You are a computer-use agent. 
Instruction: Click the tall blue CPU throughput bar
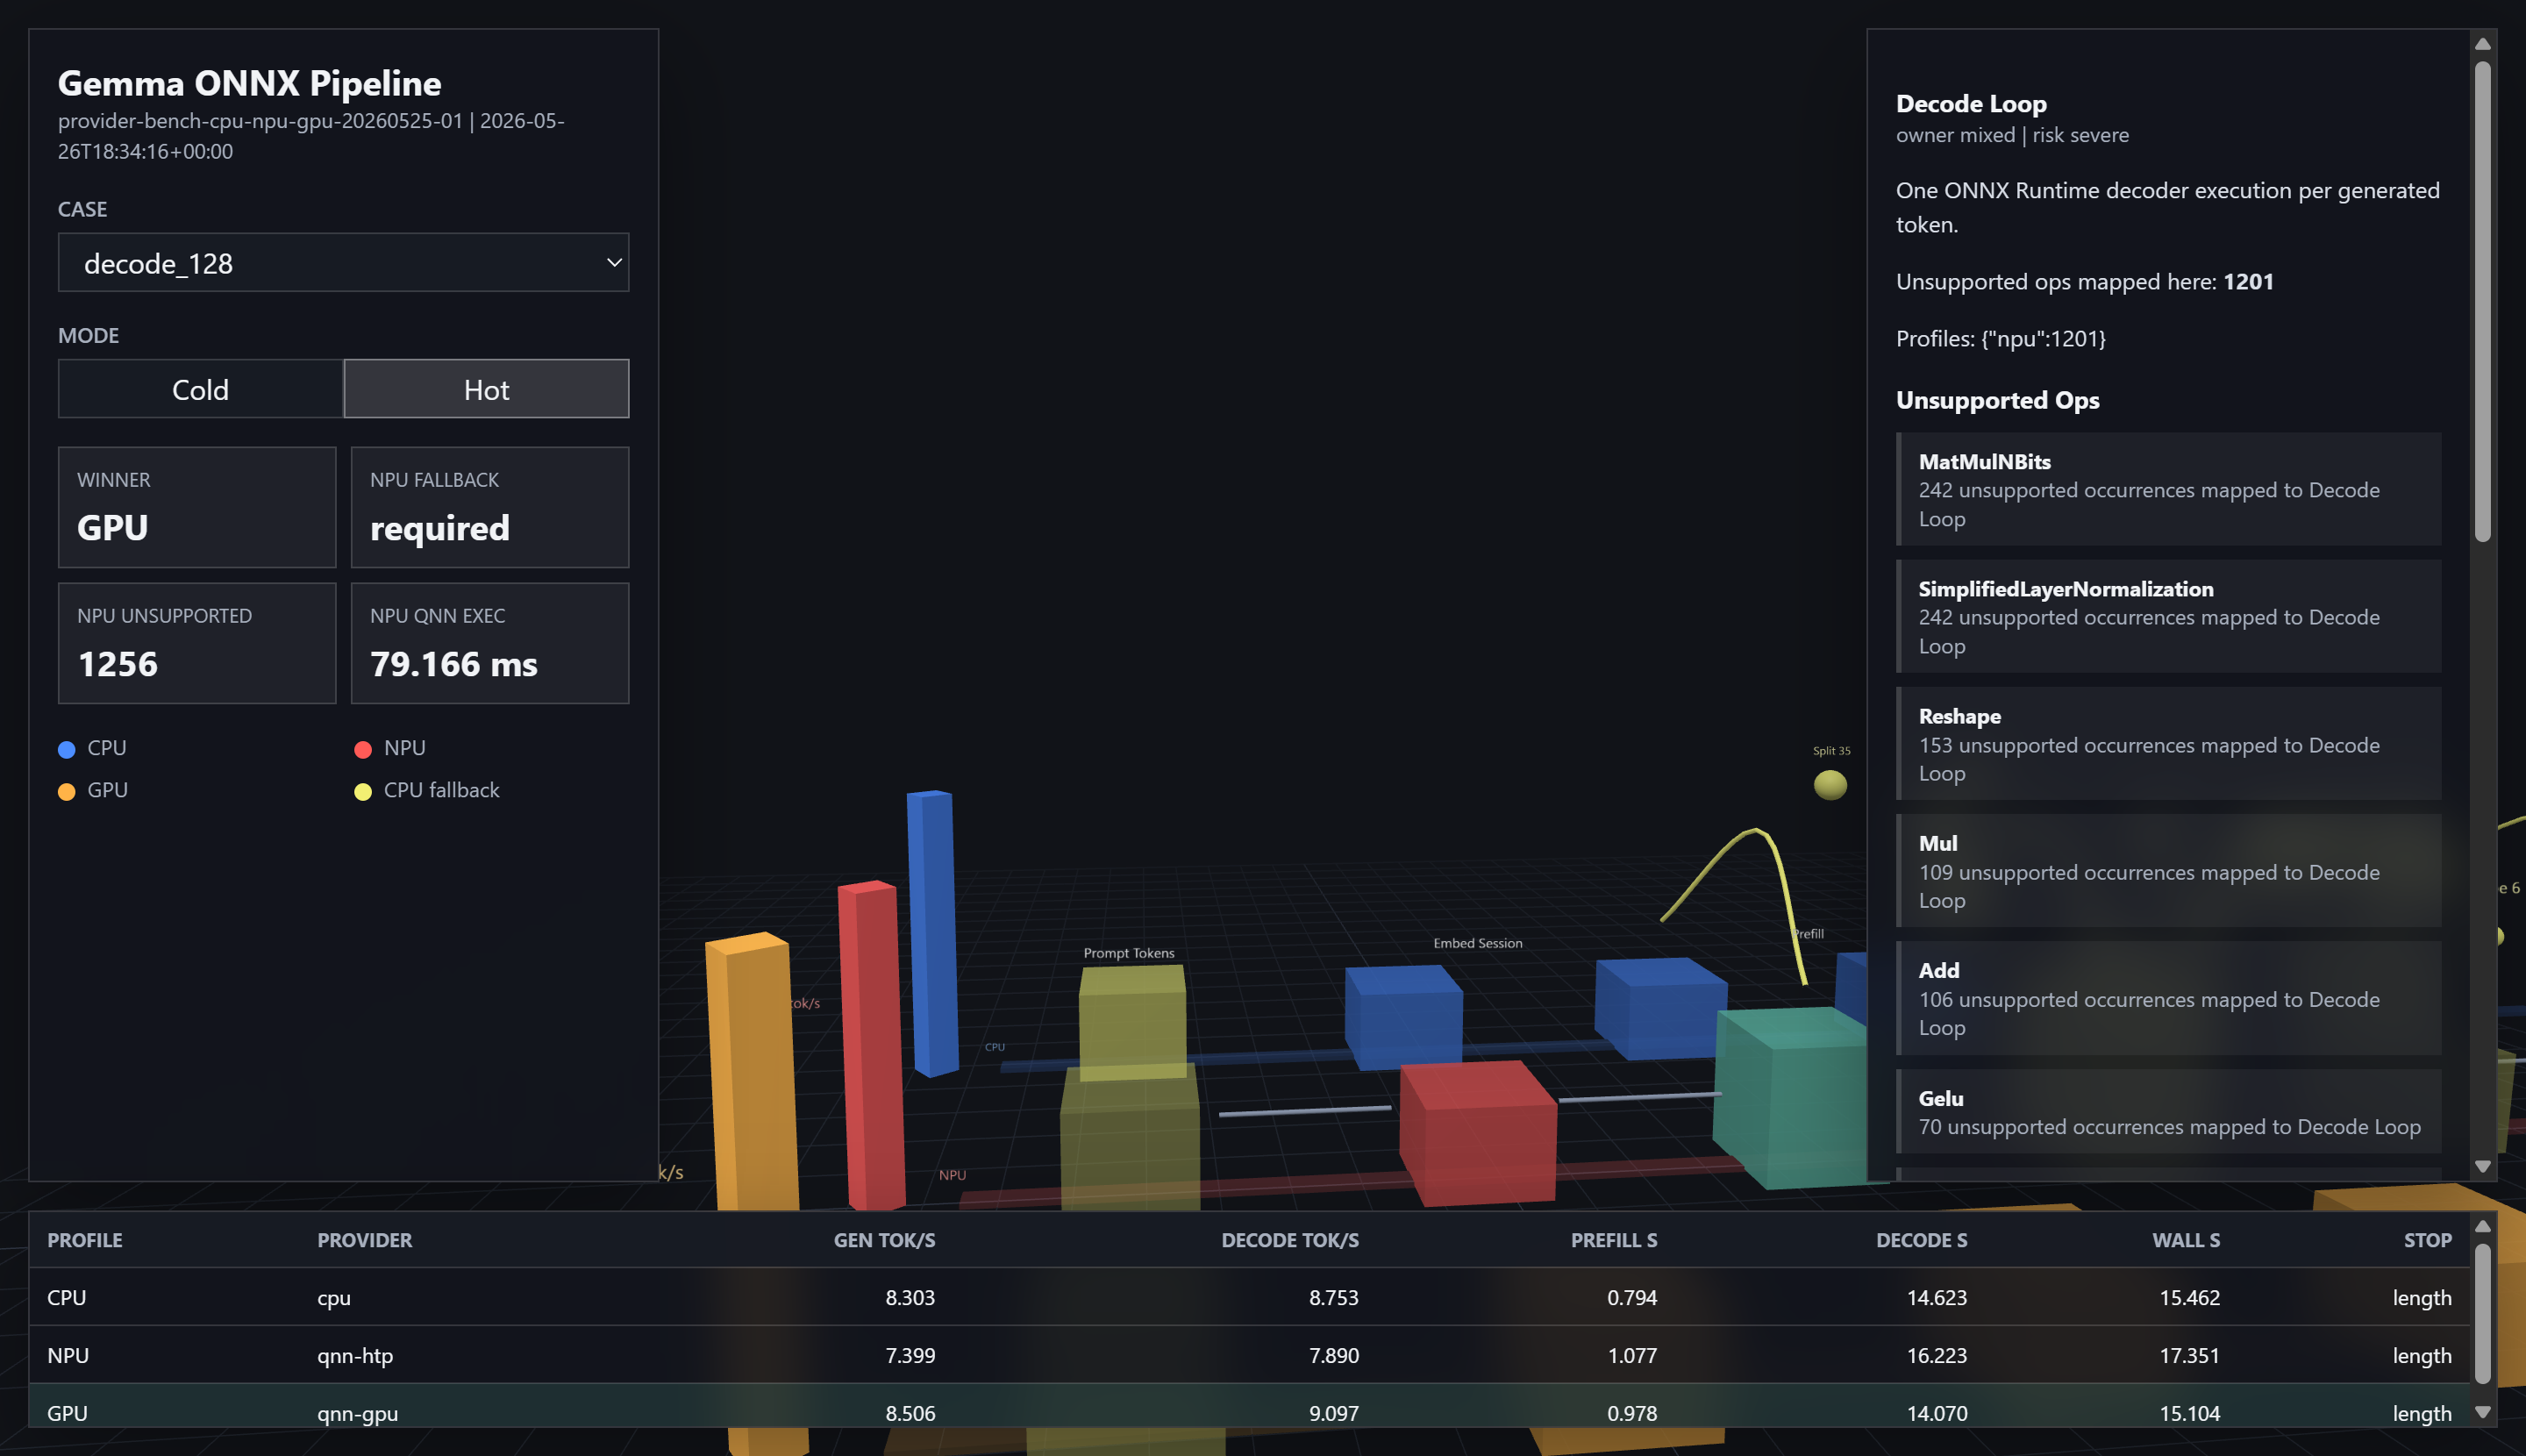click(x=932, y=932)
